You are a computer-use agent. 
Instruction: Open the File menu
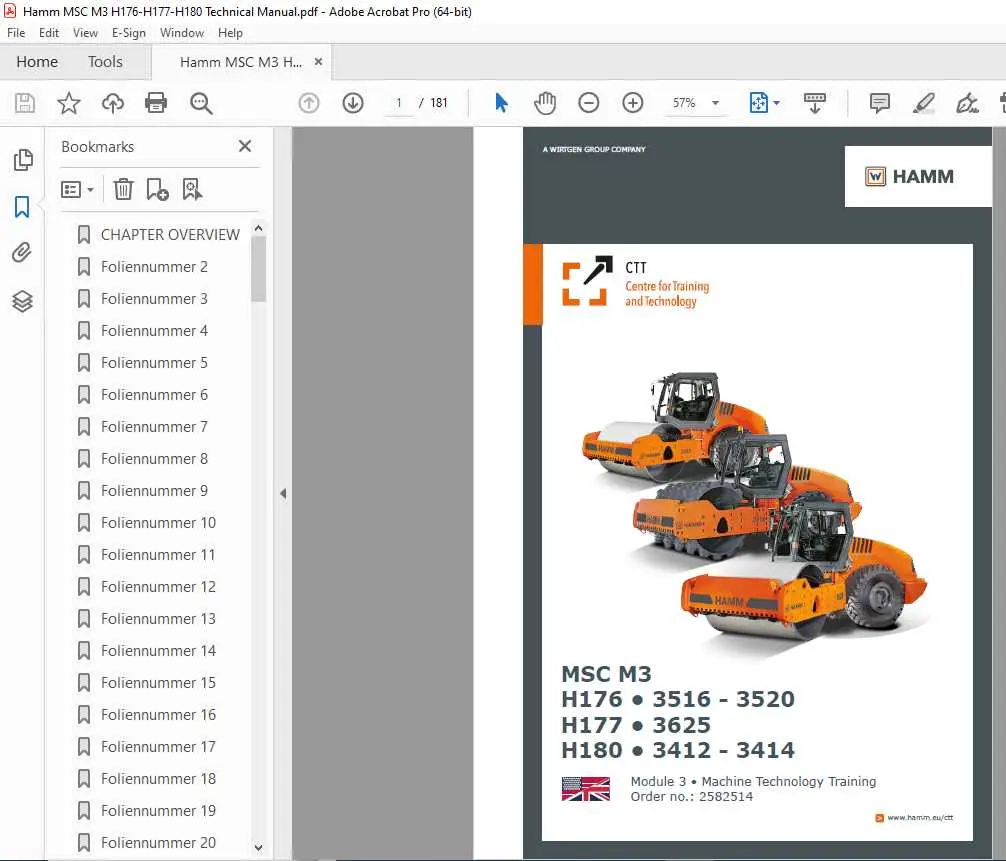pos(16,33)
